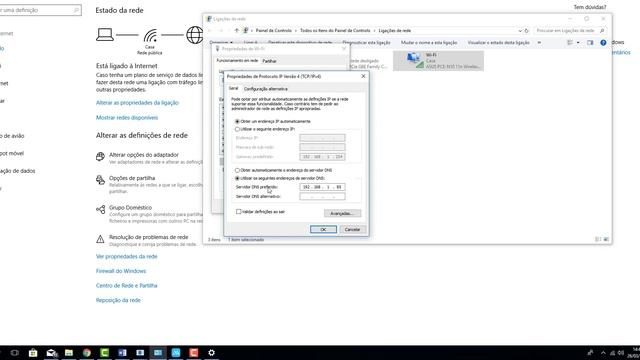Select Utilizar os seguintes endereços de servidor DNS
This screenshot has height=360, width=640.
[x=237, y=178]
